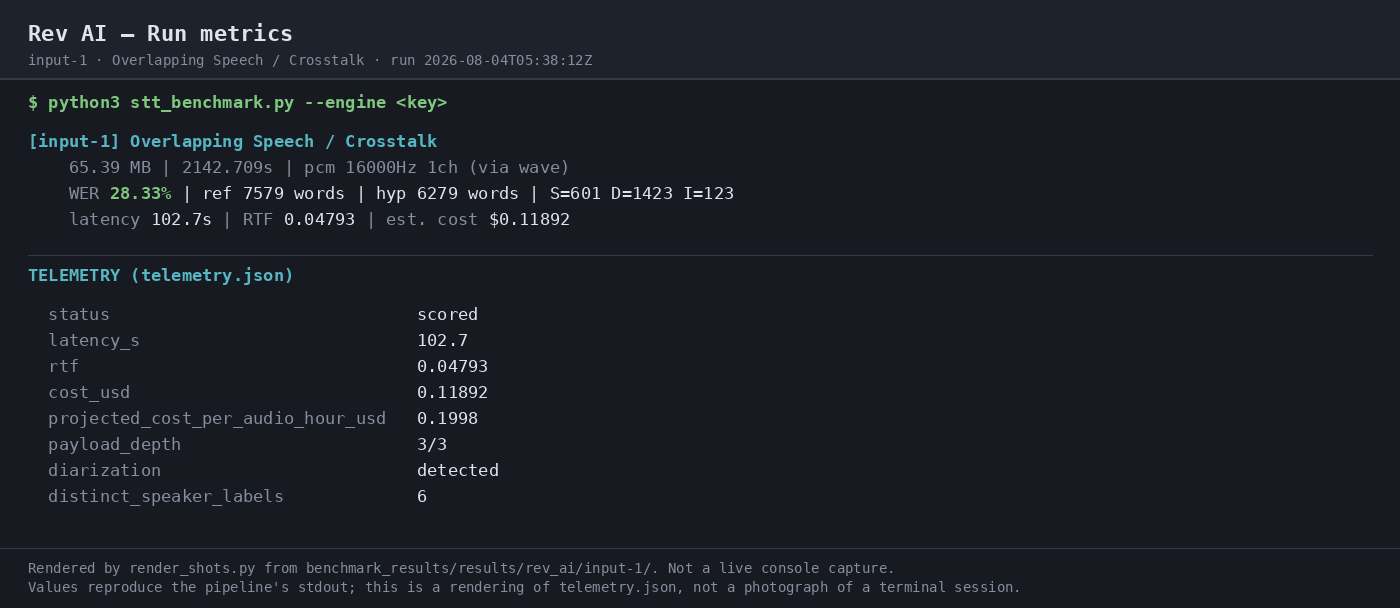The width and height of the screenshot is (1400, 608).
Task: Click 'hyp 6279 words' text
Action: (447, 194)
